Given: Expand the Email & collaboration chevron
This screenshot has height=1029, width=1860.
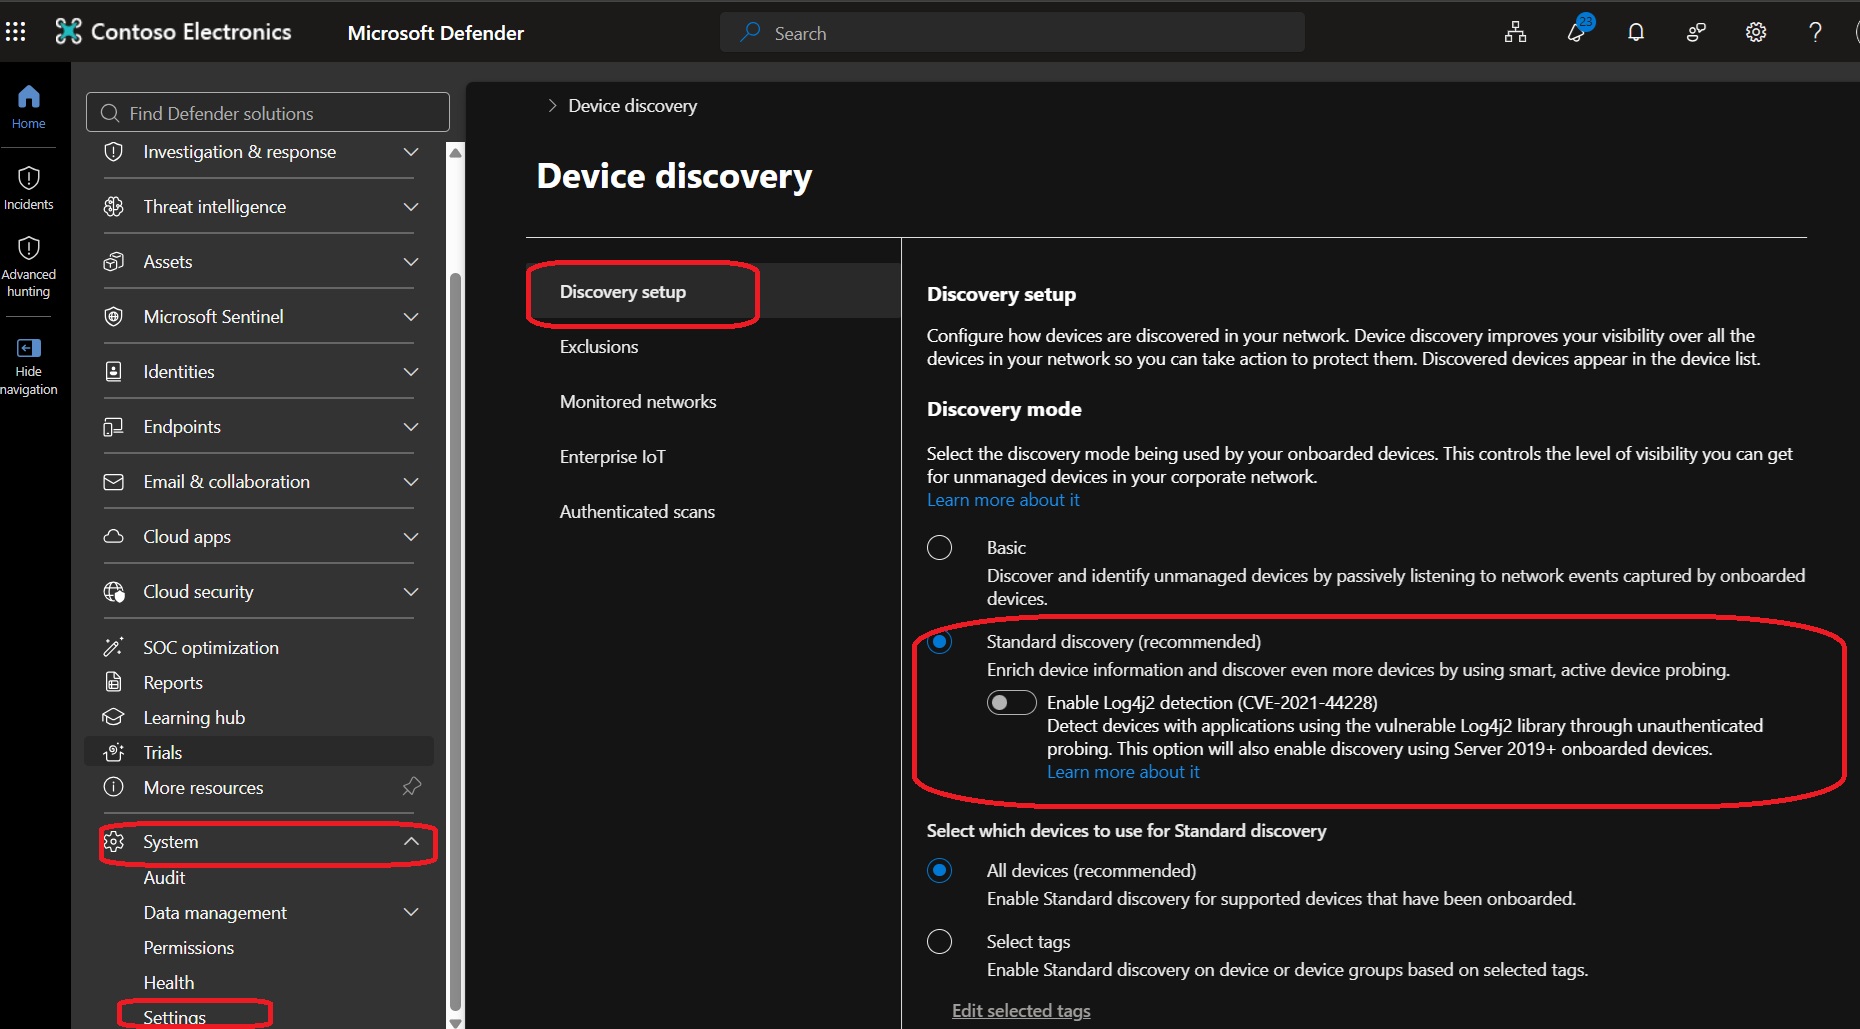Looking at the screenshot, I should 410,482.
